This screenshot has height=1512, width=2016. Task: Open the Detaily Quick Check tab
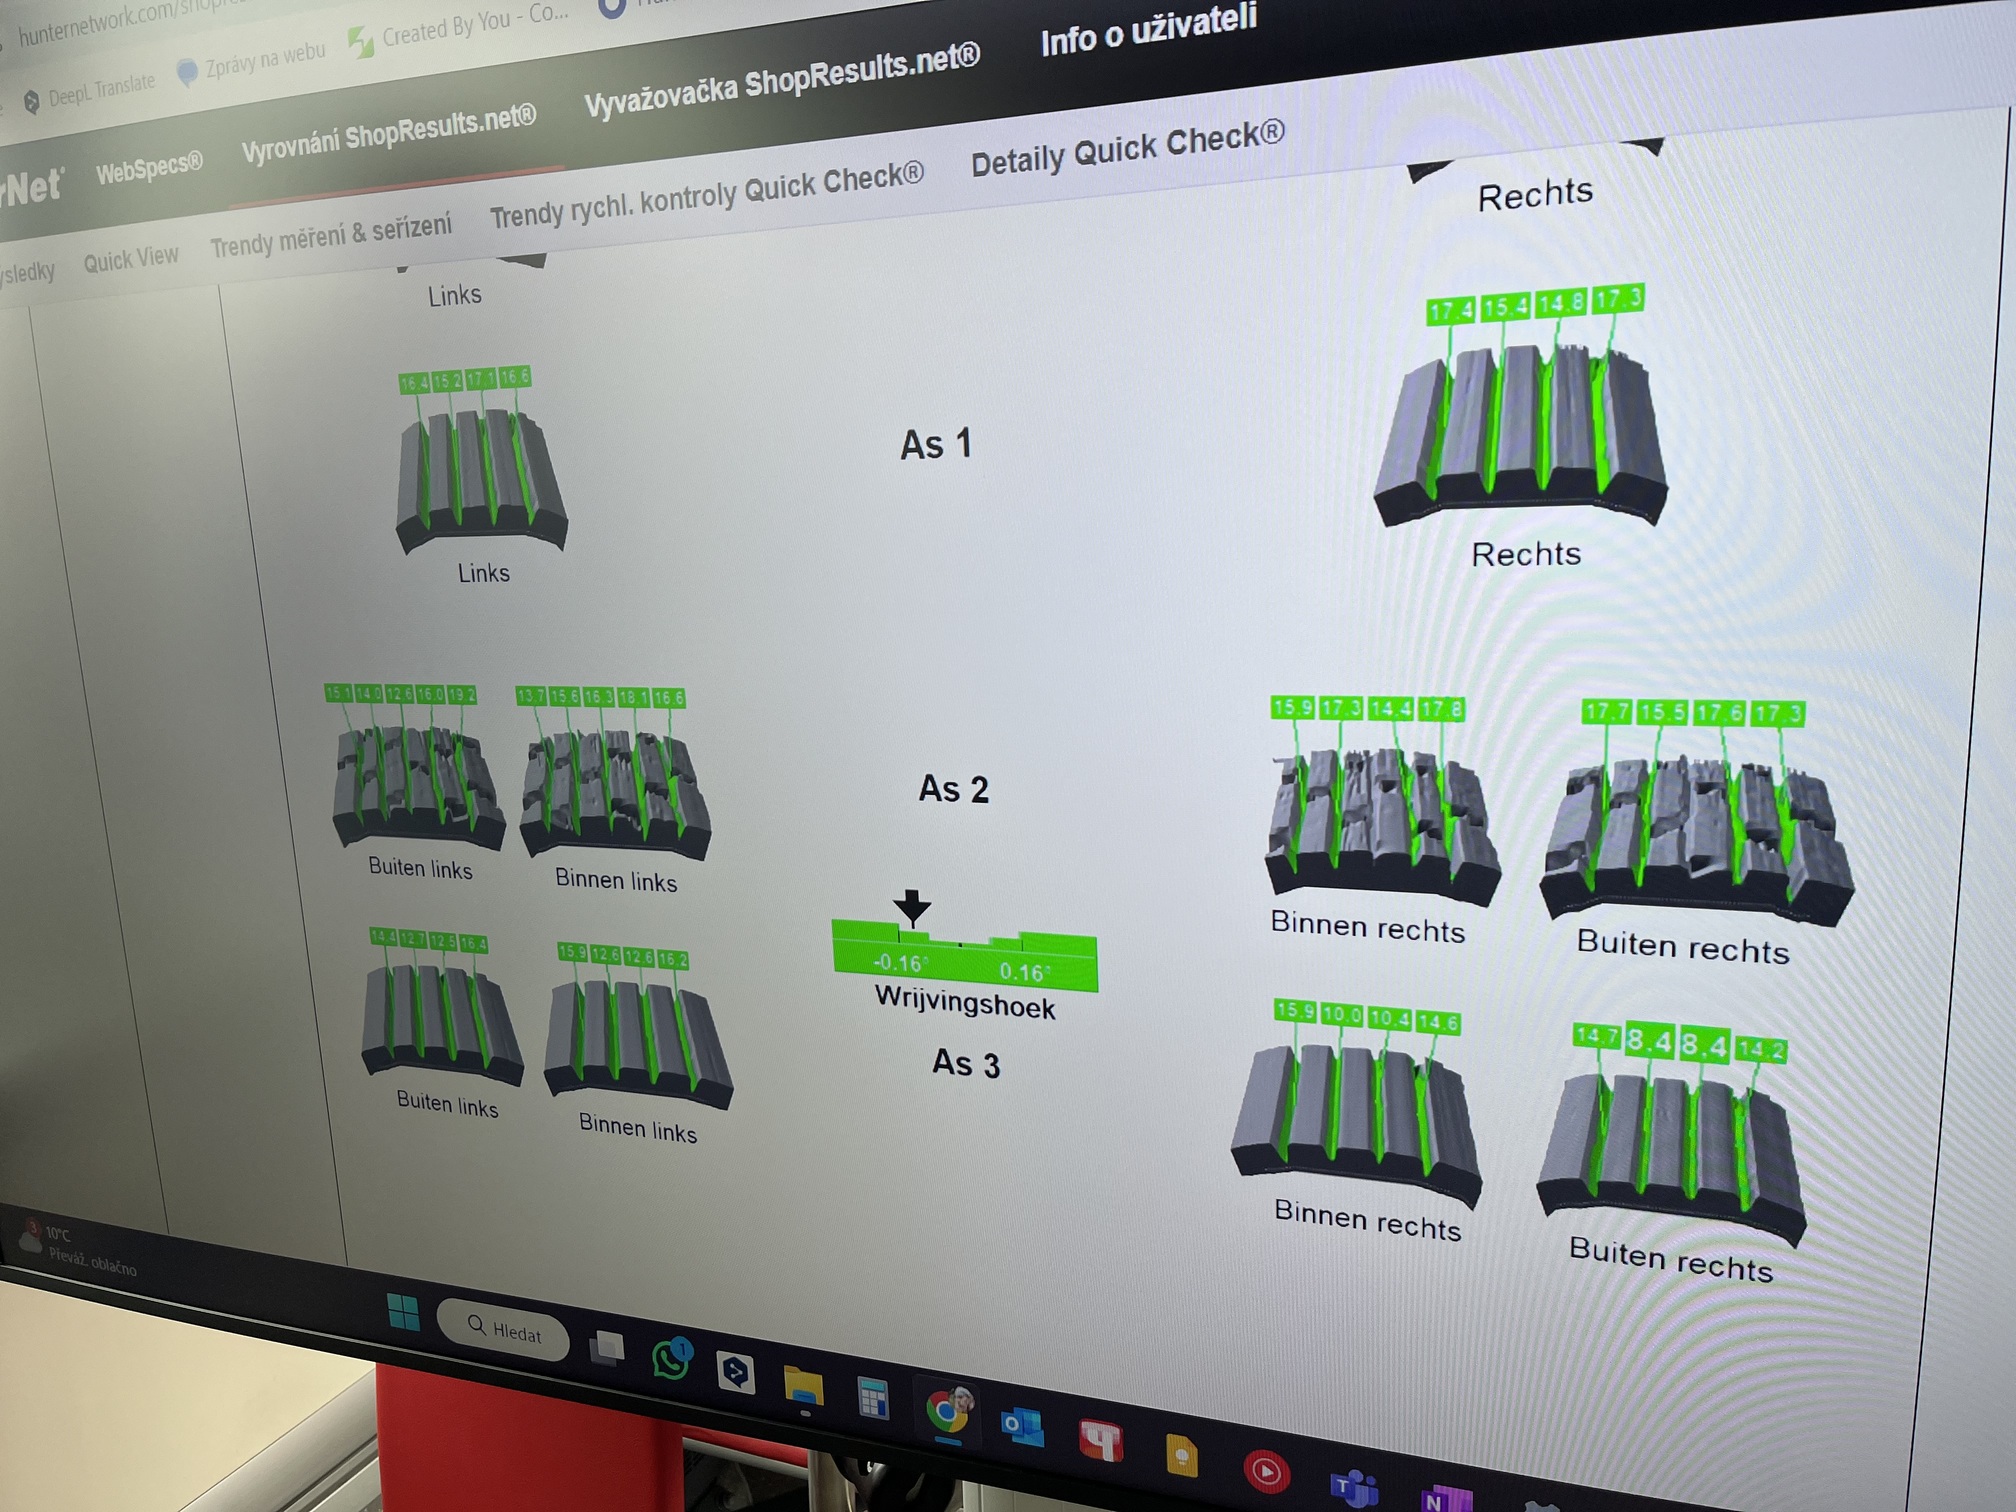click(x=1126, y=150)
